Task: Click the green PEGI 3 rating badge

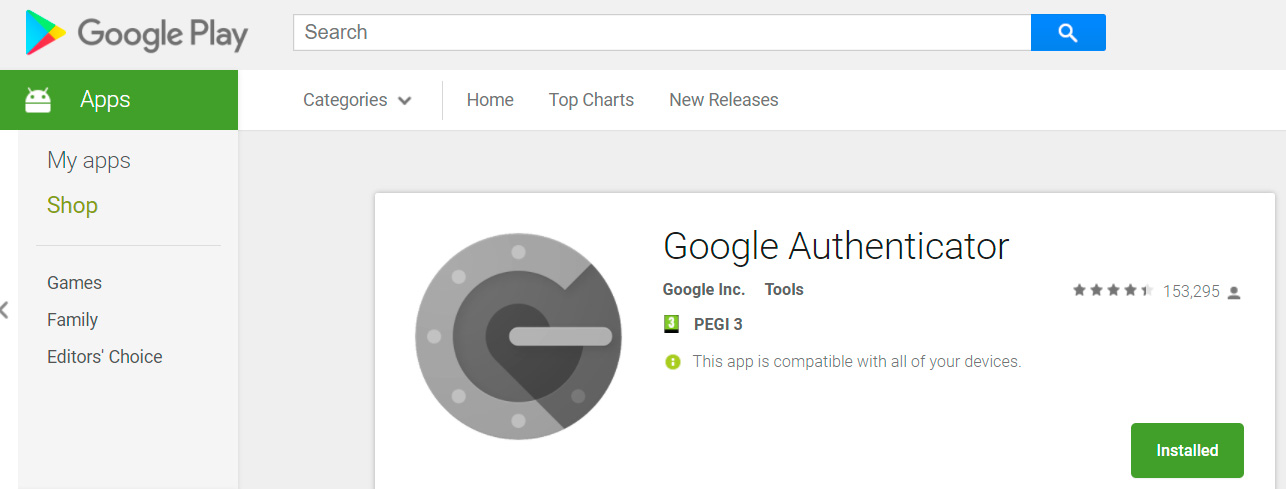Action: coord(672,324)
